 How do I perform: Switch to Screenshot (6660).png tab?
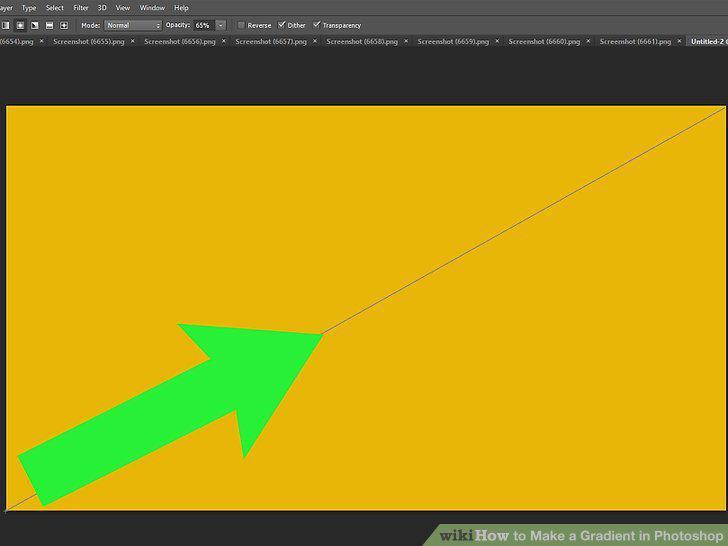coord(544,41)
